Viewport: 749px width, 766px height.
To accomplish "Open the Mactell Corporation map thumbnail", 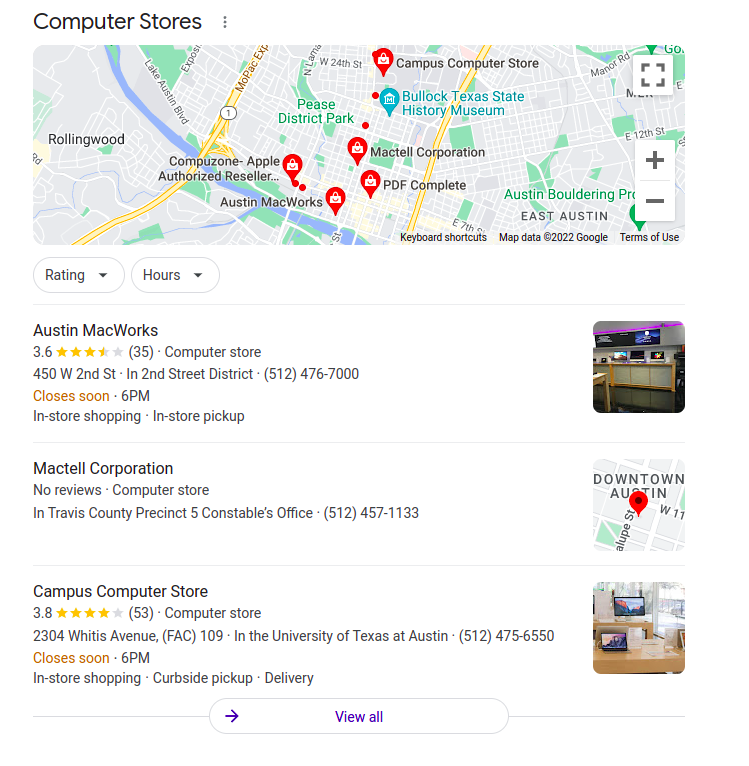I will pyautogui.click(x=639, y=505).
